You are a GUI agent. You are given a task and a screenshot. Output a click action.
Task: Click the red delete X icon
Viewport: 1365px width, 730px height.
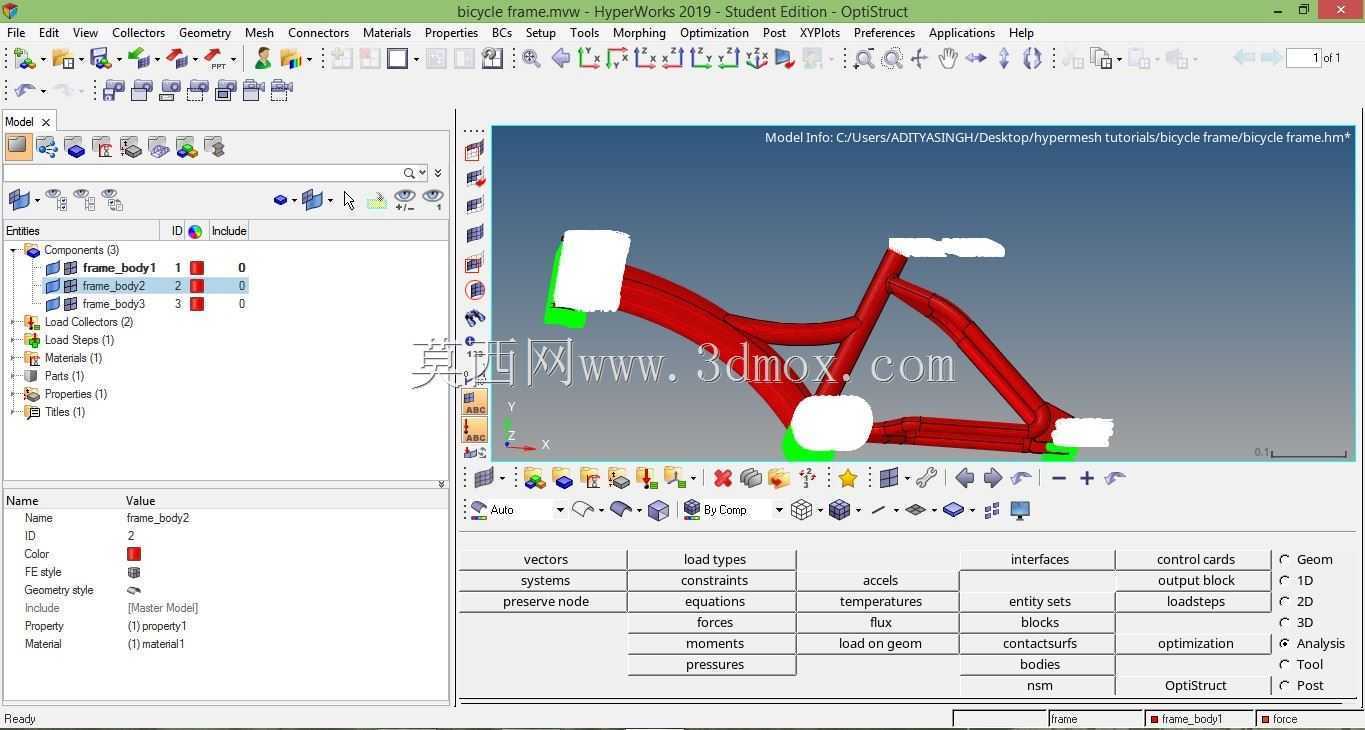click(x=723, y=479)
